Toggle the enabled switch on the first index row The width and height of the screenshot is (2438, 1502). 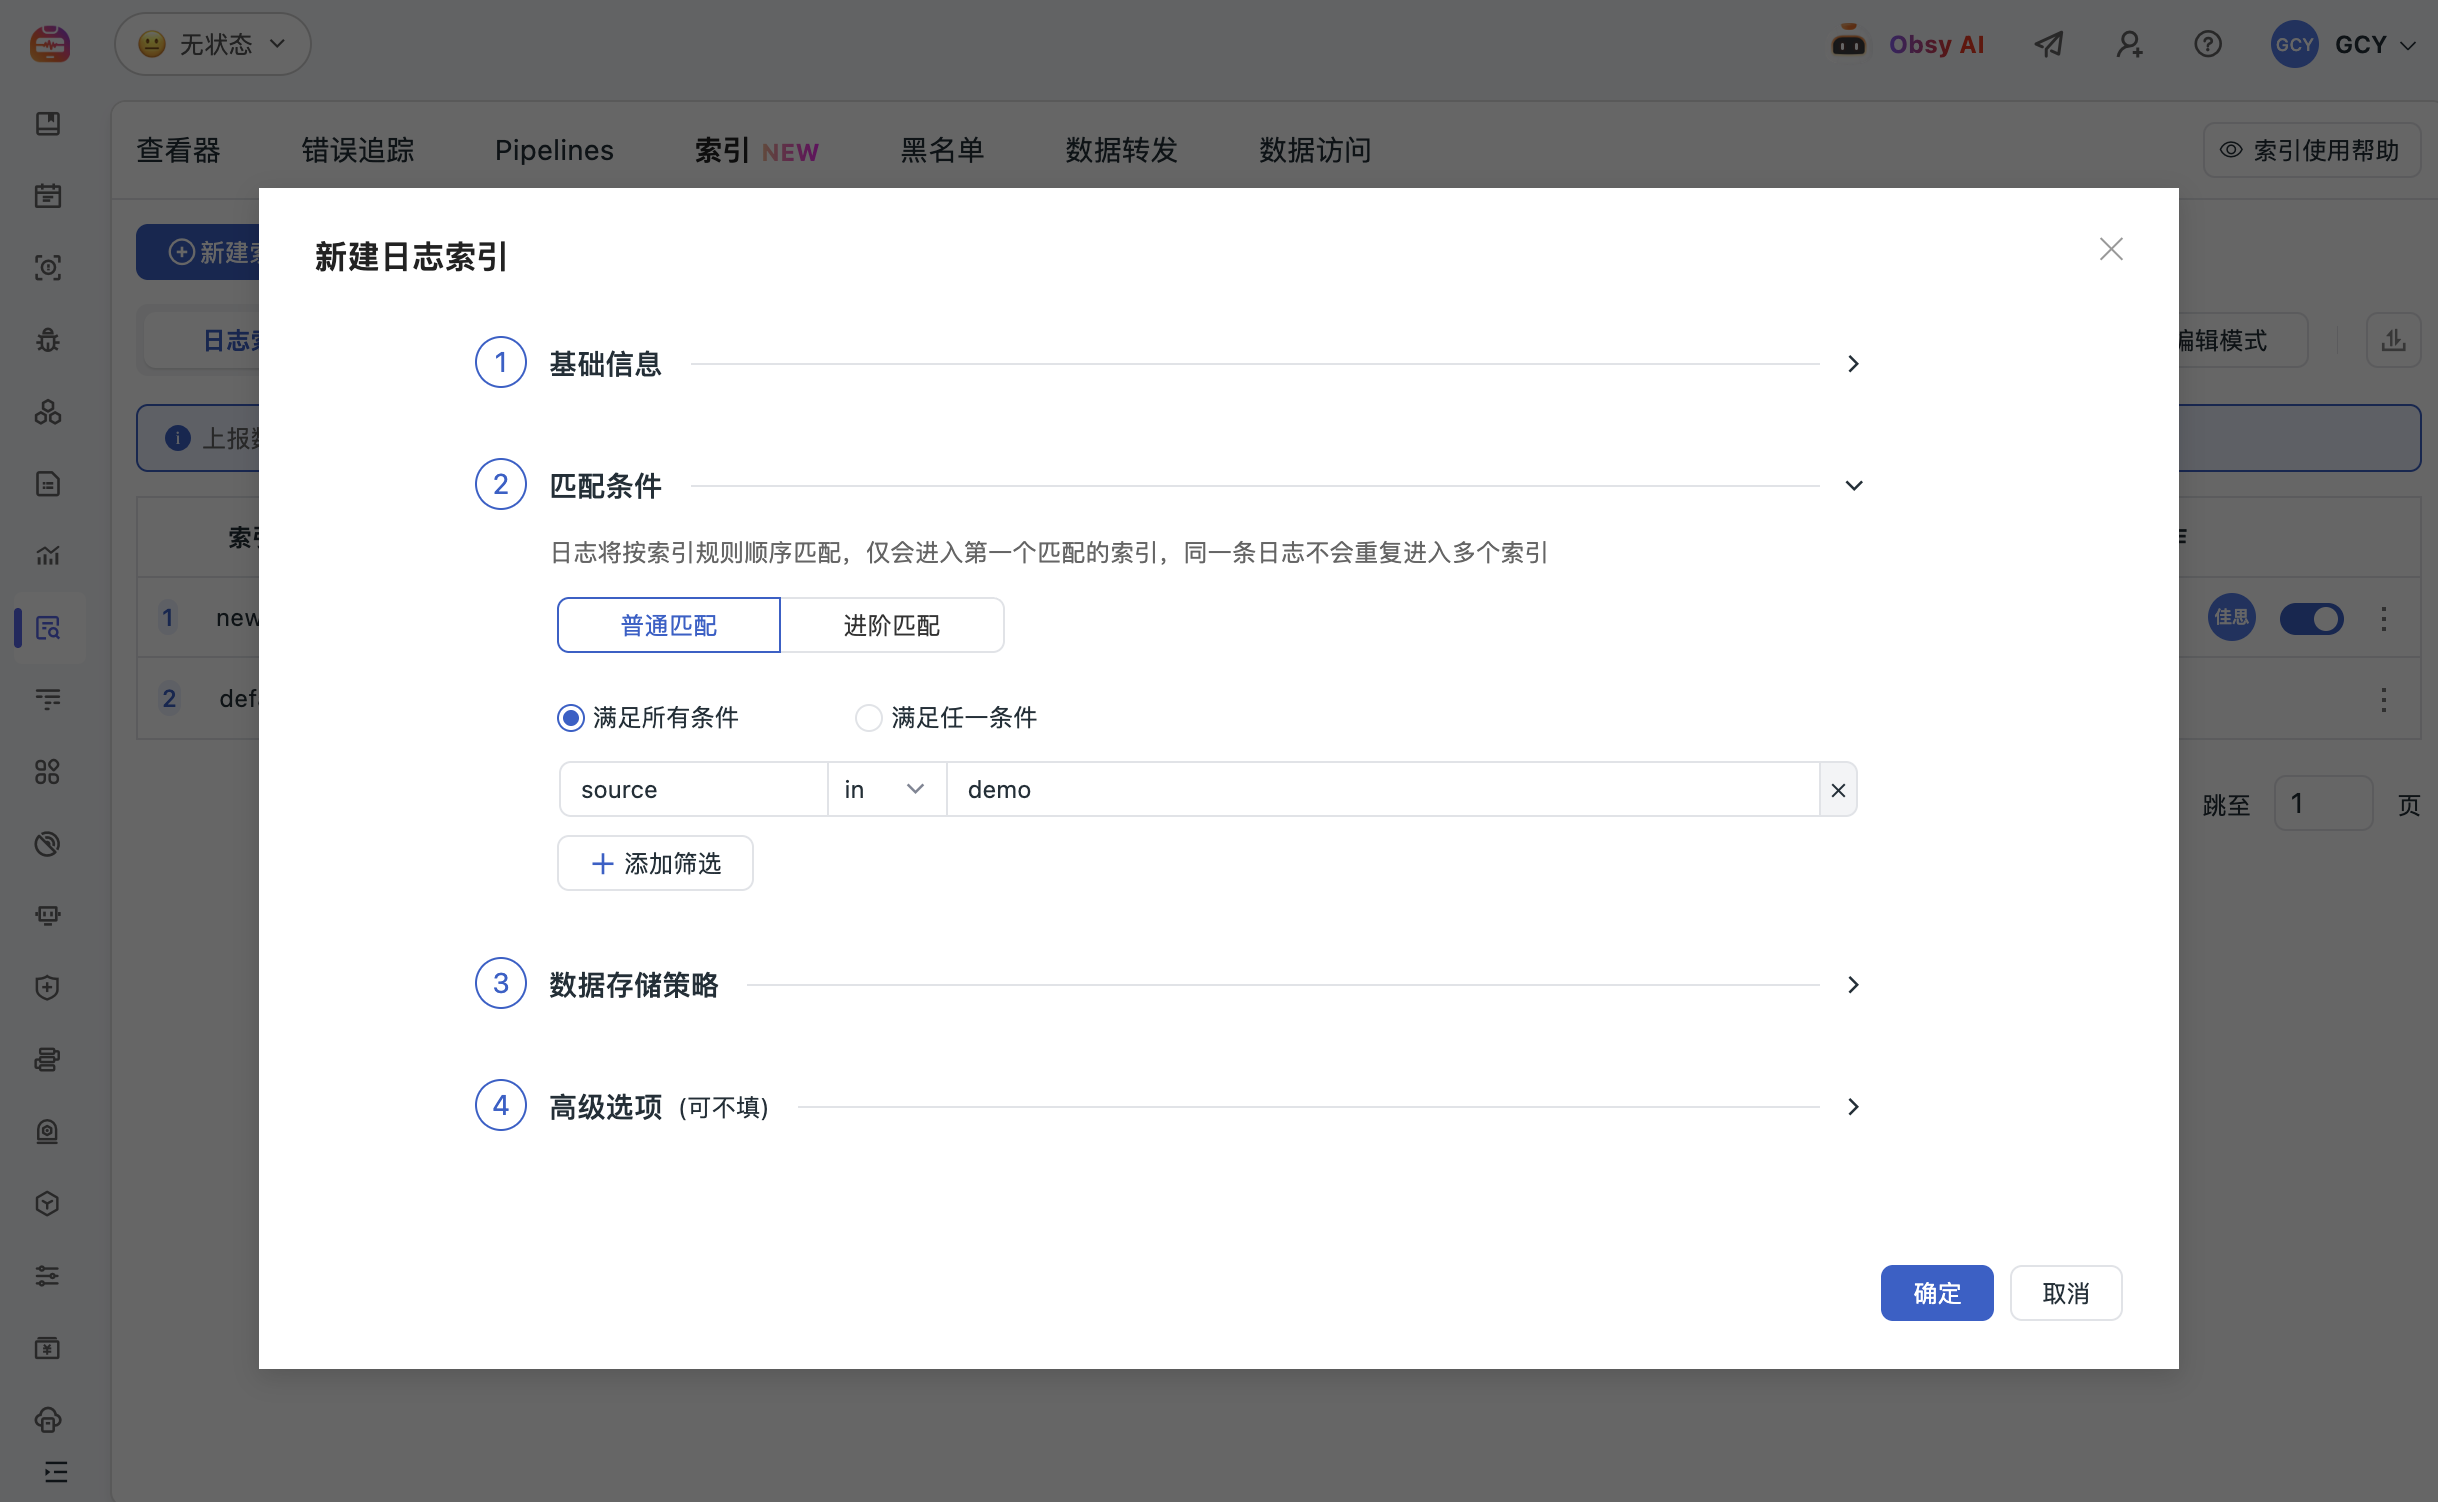[2311, 619]
